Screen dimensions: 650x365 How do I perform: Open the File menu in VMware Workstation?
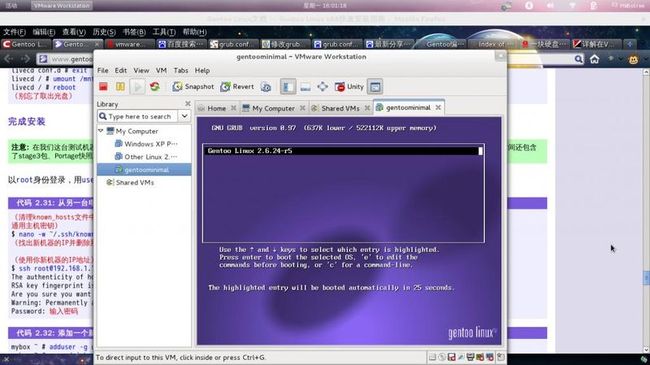(102, 71)
